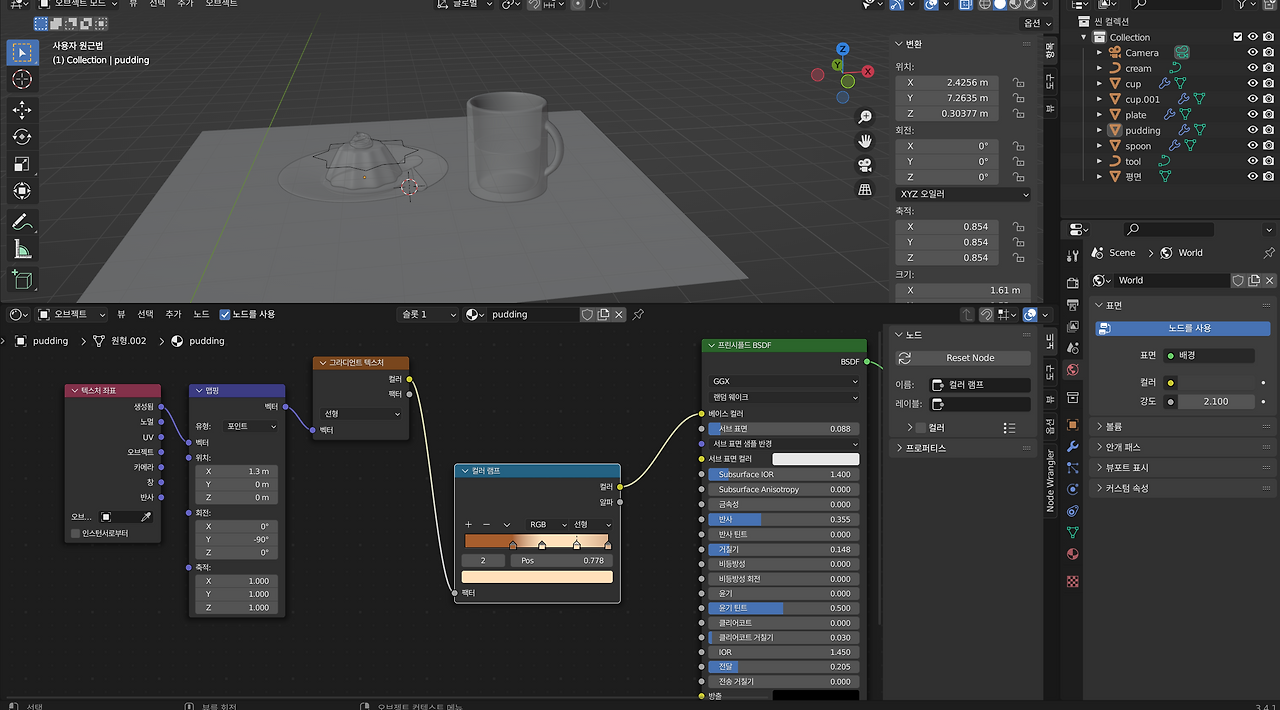This screenshot has height=710, width=1280.
Task: Toggle lock on Location X field
Action: pos(1018,83)
